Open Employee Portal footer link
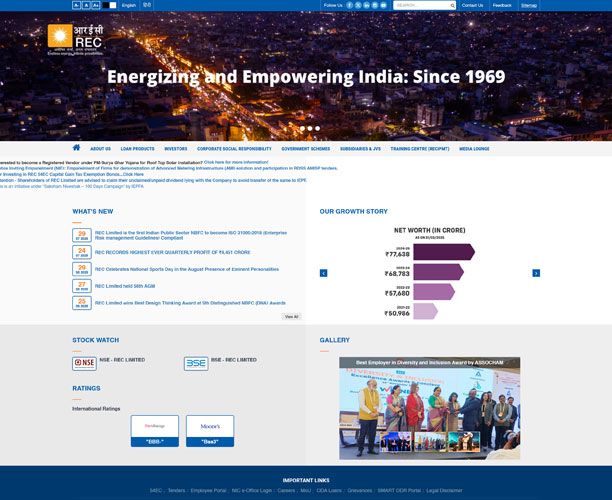The image size is (612, 500). click(x=208, y=491)
